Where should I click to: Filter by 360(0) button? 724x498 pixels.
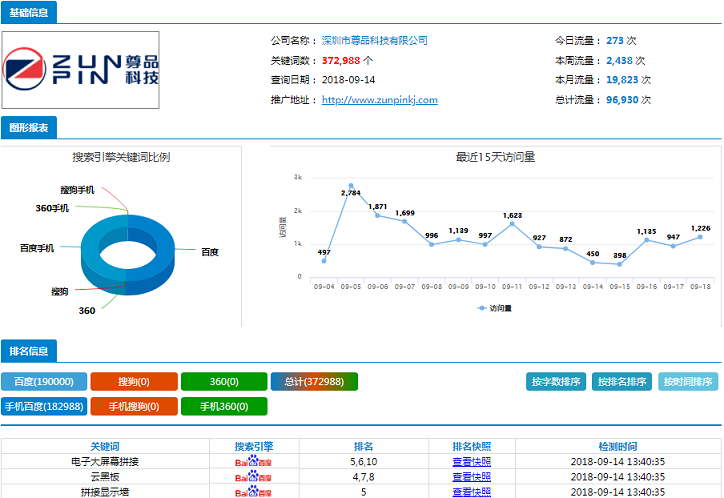pyautogui.click(x=224, y=382)
